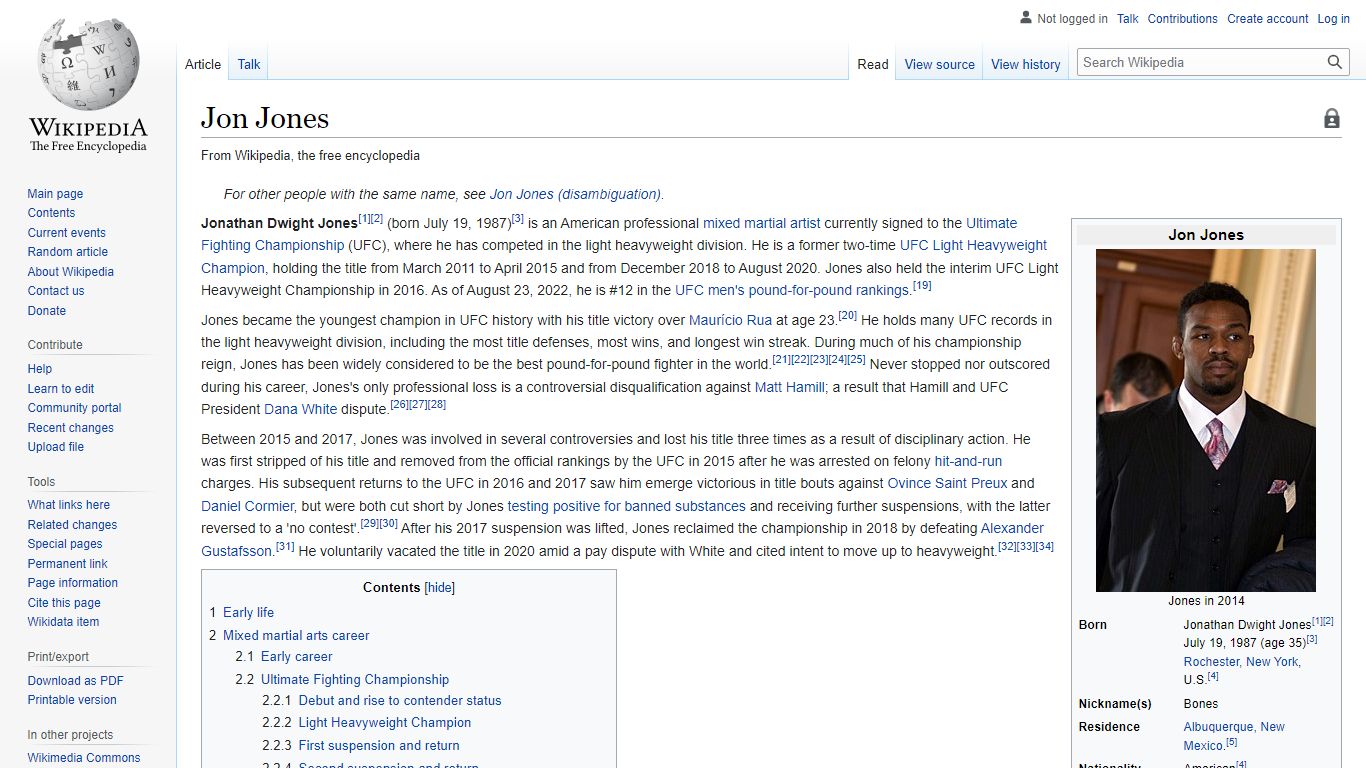This screenshot has height=768, width=1366.
Task: Open Learn to edit link
Action: pyautogui.click(x=61, y=389)
